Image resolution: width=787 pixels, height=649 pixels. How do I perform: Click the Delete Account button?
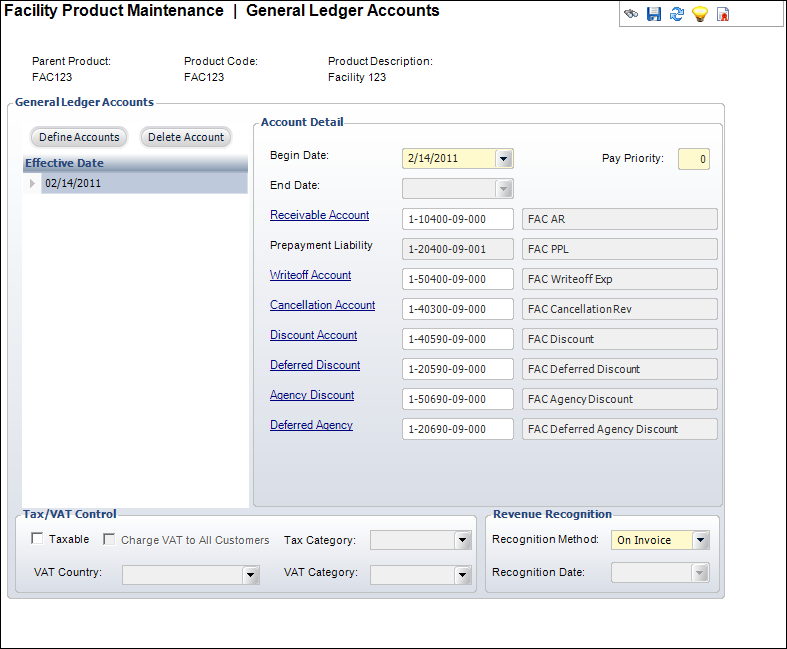[x=186, y=137]
